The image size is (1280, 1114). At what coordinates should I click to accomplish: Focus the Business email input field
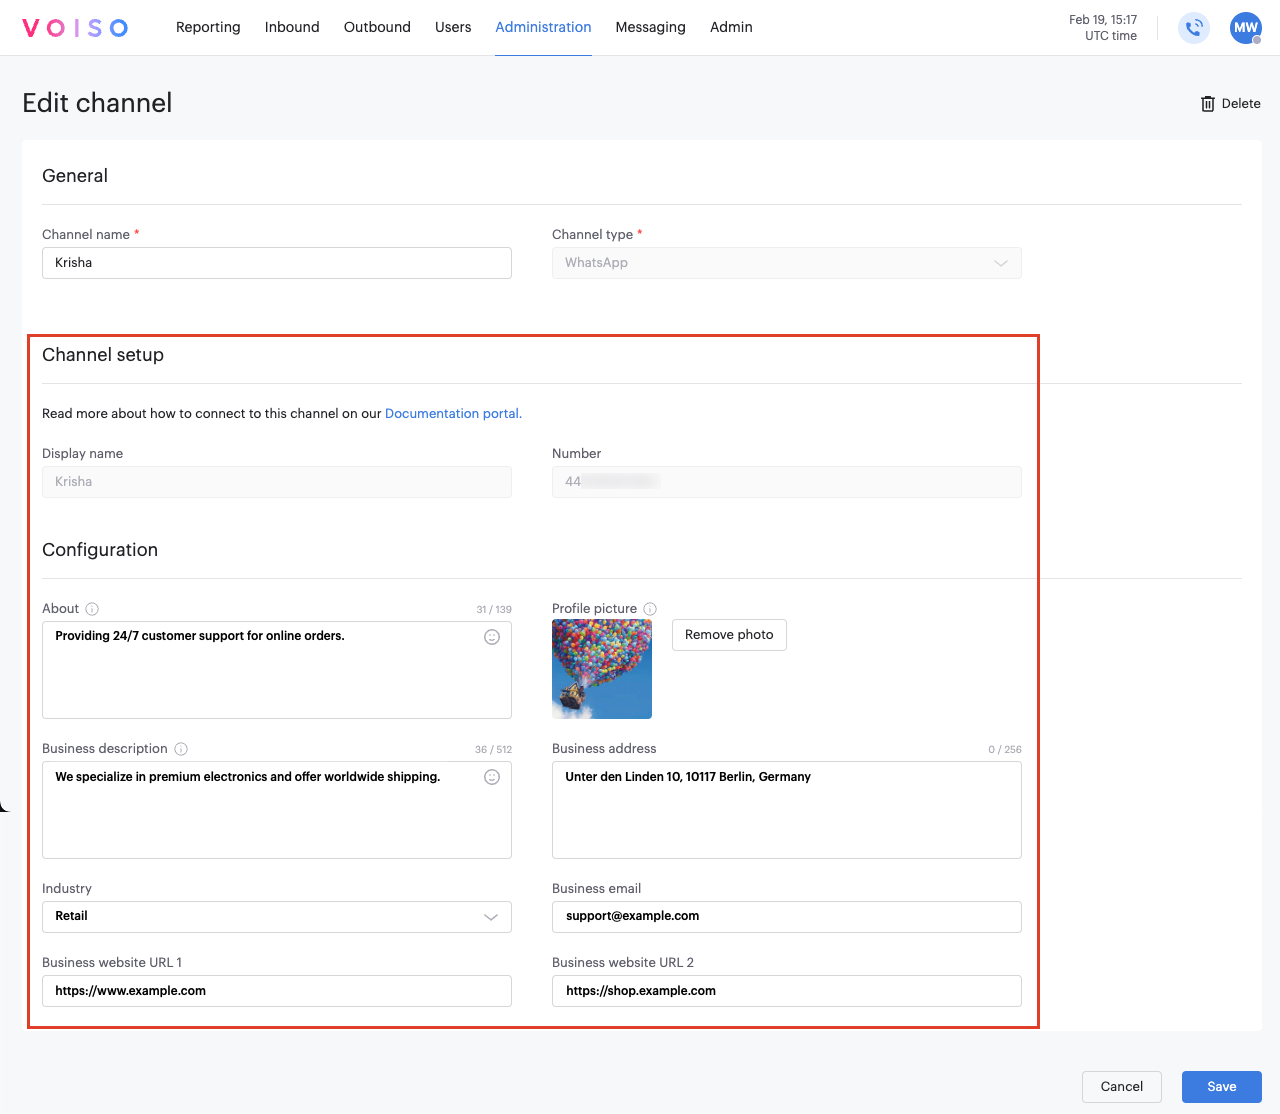coord(786,917)
